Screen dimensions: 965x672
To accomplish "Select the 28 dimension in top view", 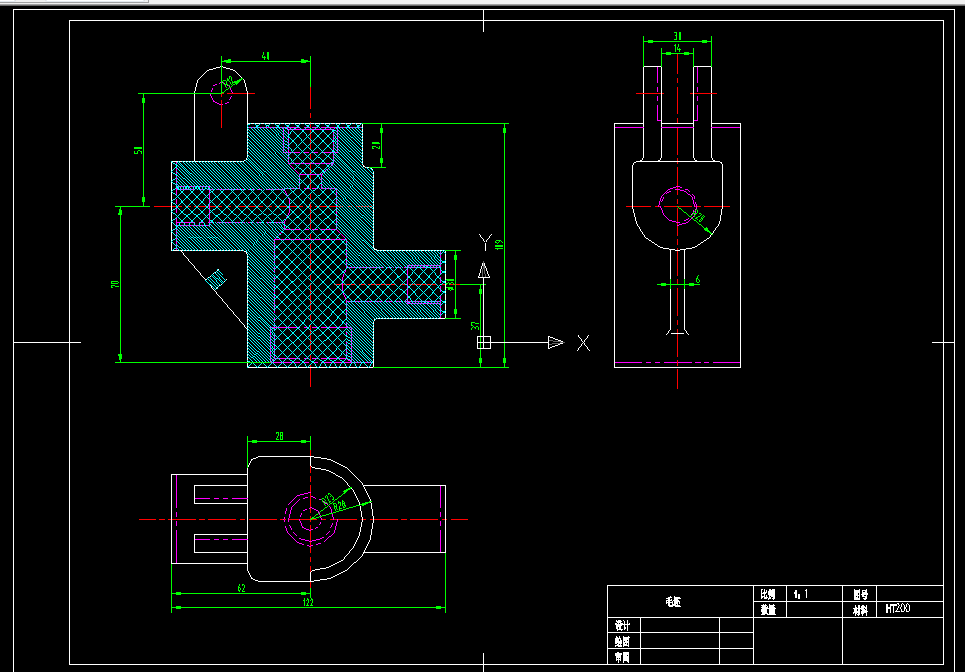I will tap(279, 436).
